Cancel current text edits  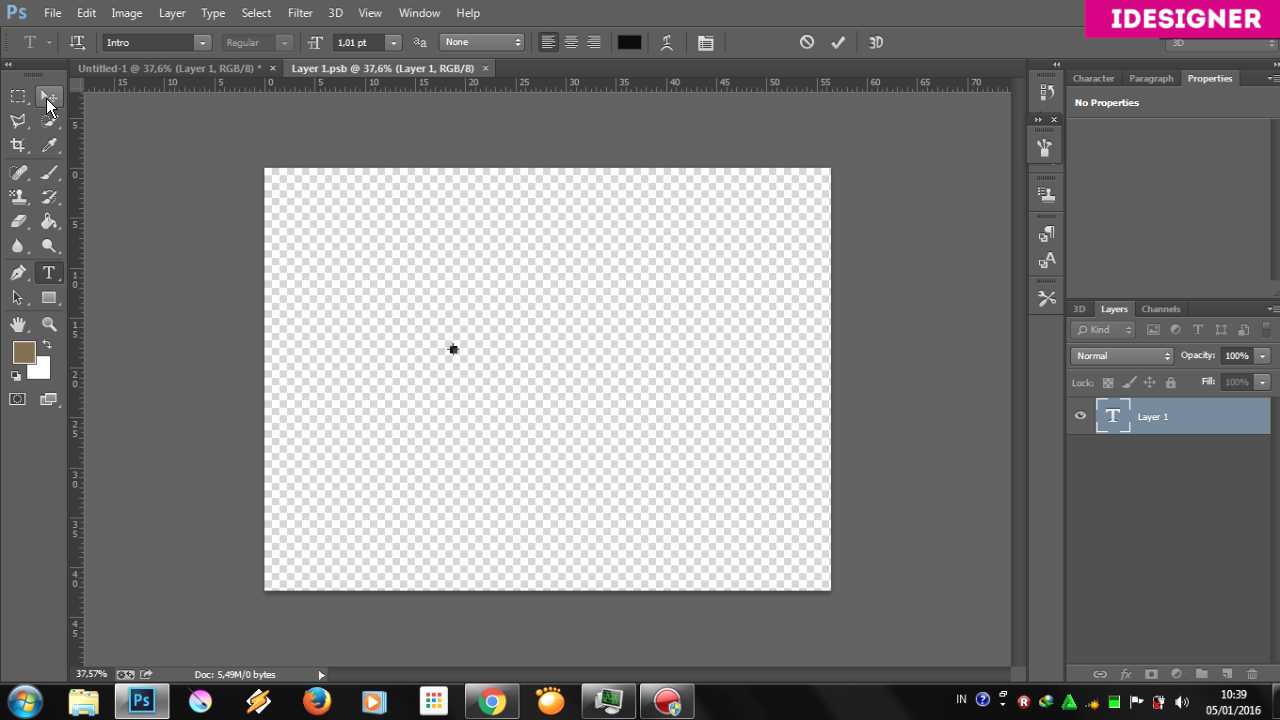807,42
